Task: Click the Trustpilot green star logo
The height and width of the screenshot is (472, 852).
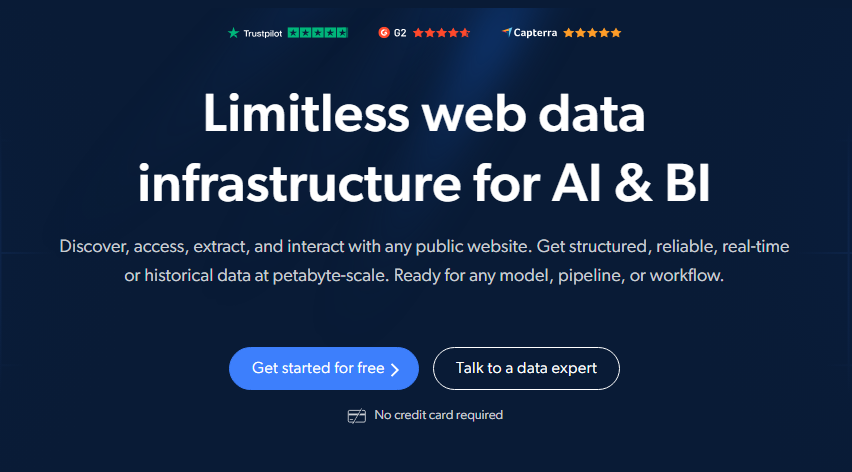Action: pyautogui.click(x=233, y=33)
